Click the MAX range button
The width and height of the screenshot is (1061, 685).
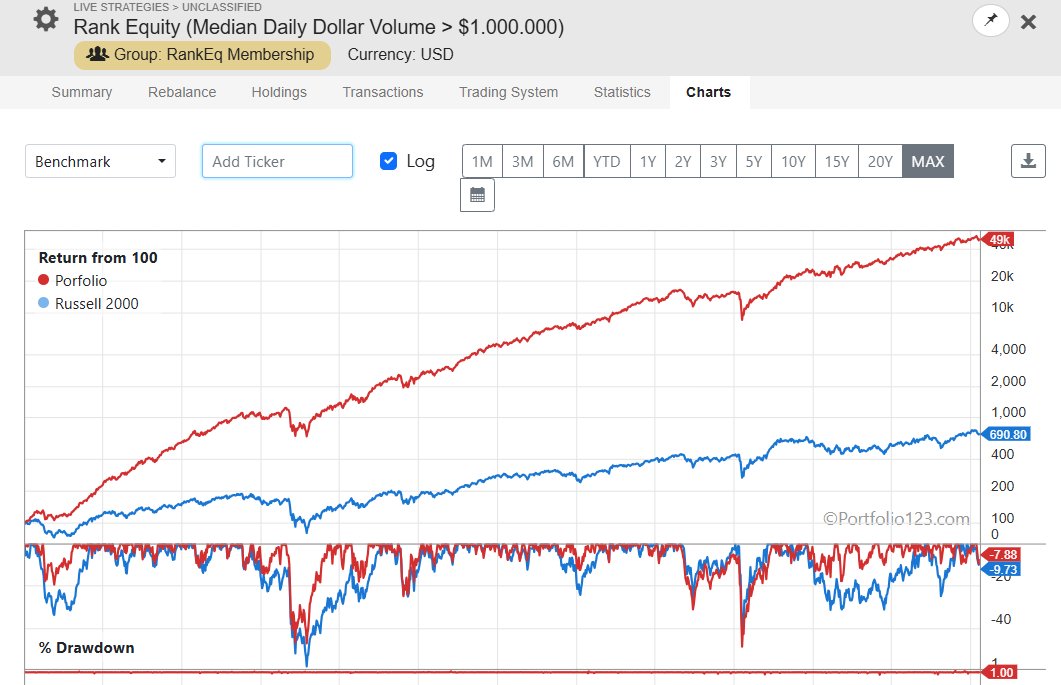tap(927, 161)
